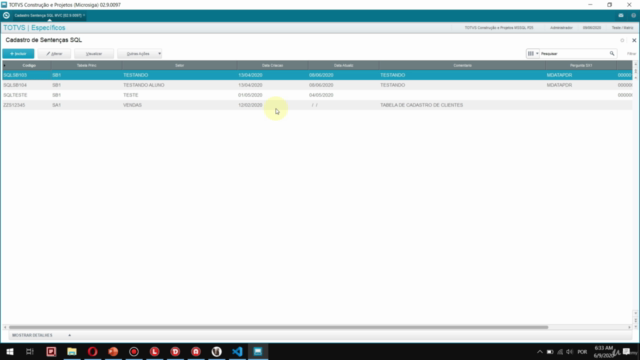
Task: Open the Windows Start menu
Action: point(10,351)
